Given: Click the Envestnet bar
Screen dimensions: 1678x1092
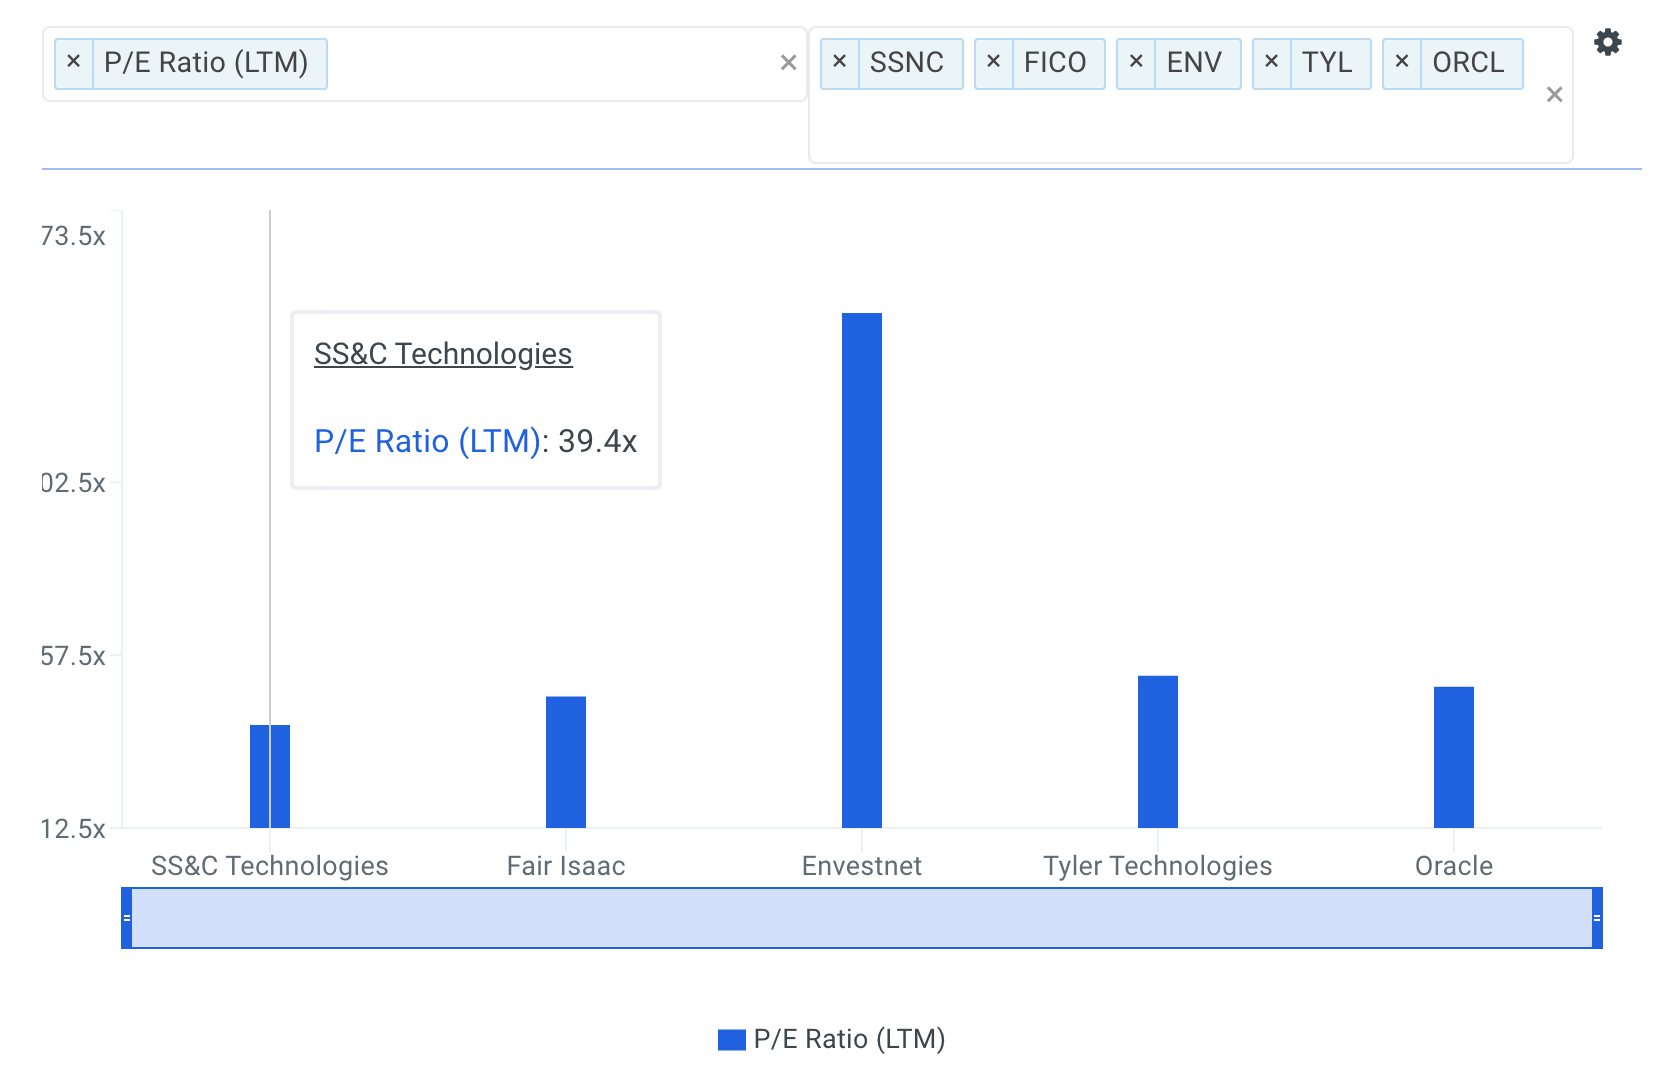Looking at the screenshot, I should (862, 570).
